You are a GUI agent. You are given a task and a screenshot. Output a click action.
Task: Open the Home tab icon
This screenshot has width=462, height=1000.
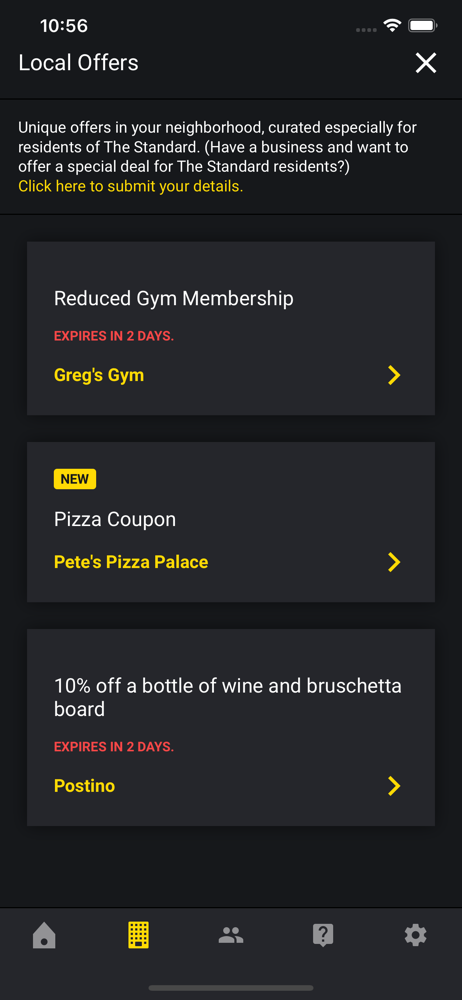click(44, 936)
